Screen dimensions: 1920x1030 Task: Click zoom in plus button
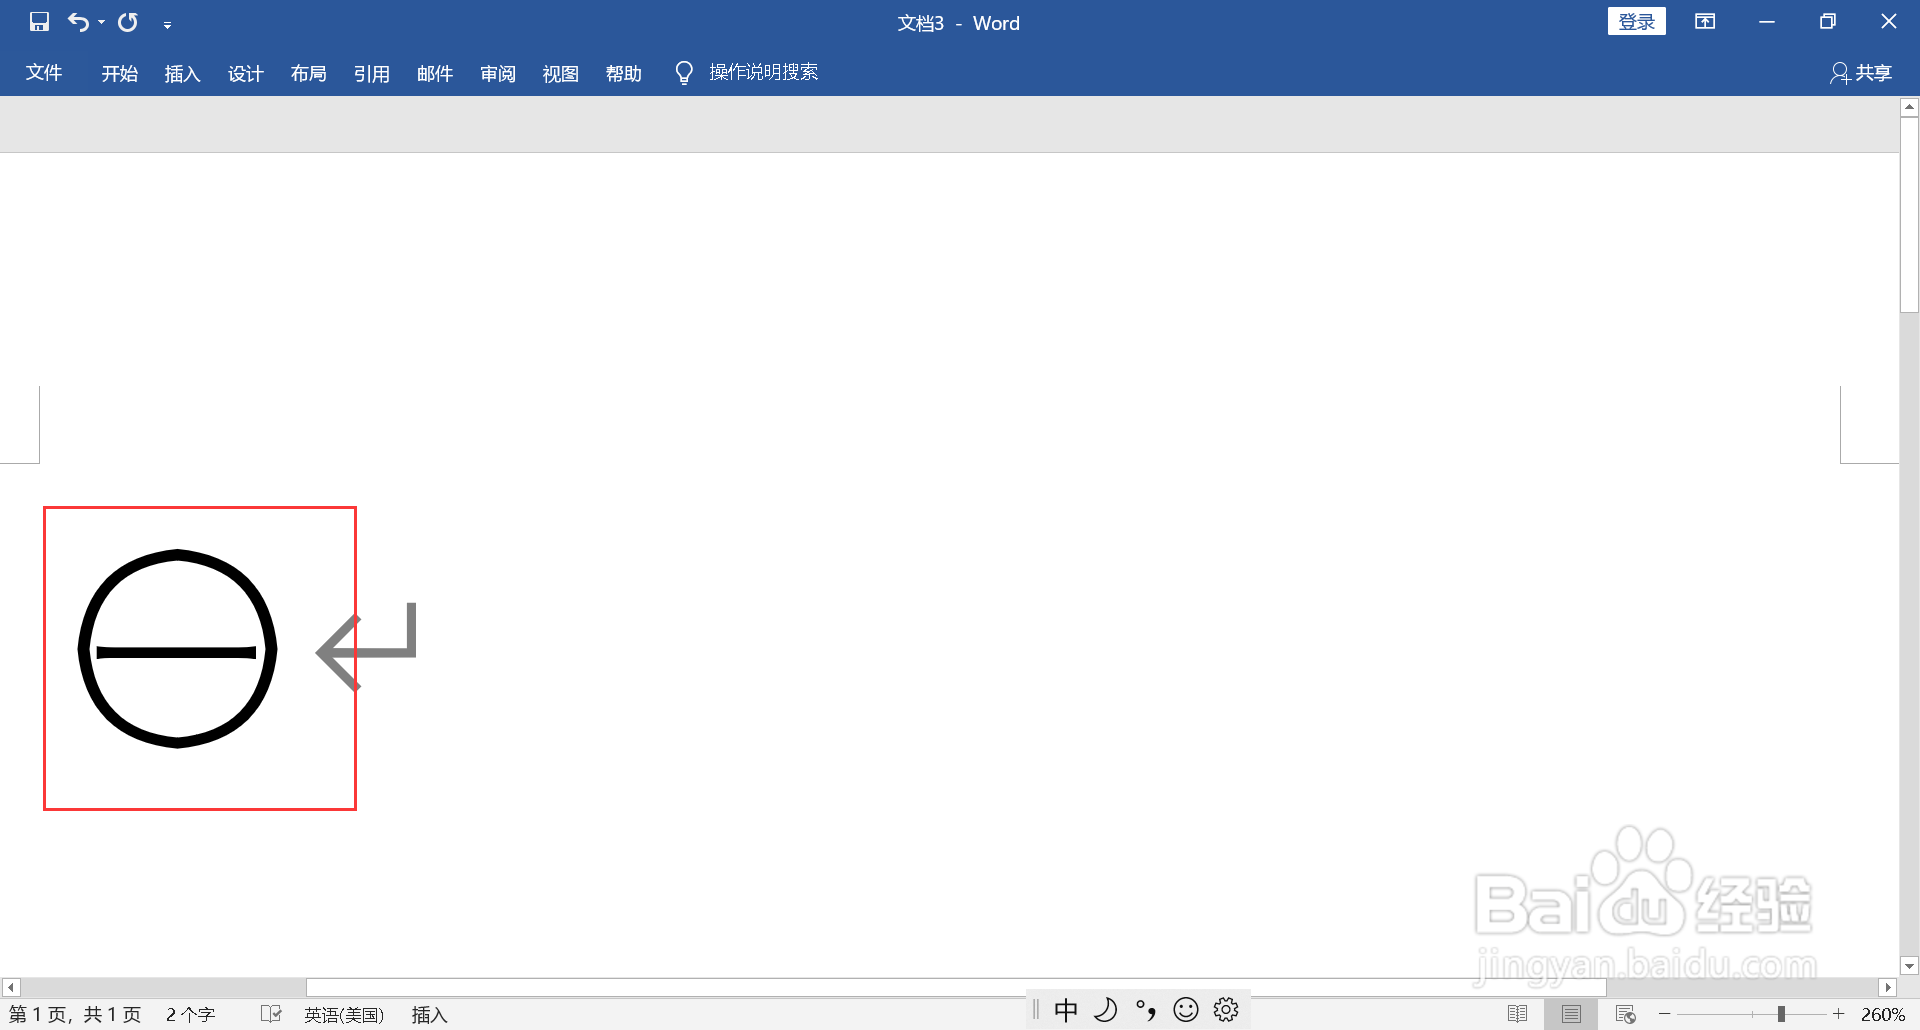point(1838,1014)
